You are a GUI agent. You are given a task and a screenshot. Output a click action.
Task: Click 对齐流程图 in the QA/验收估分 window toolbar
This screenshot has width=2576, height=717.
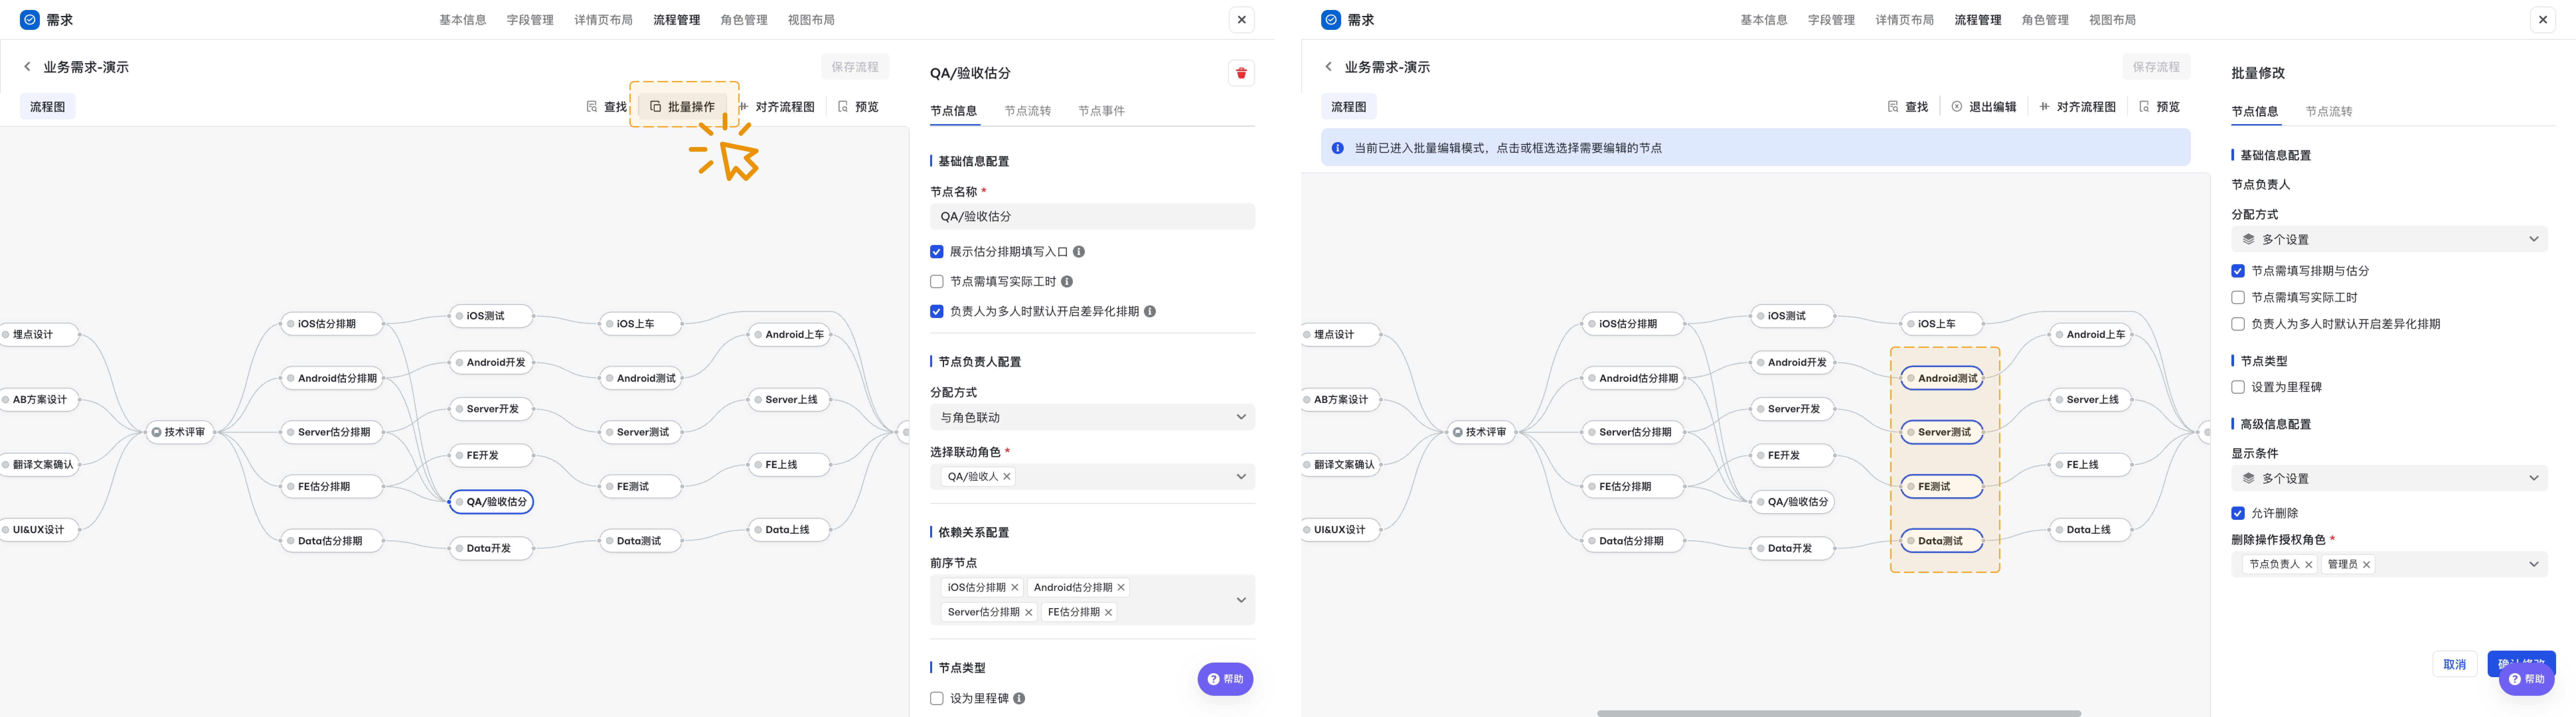point(776,107)
